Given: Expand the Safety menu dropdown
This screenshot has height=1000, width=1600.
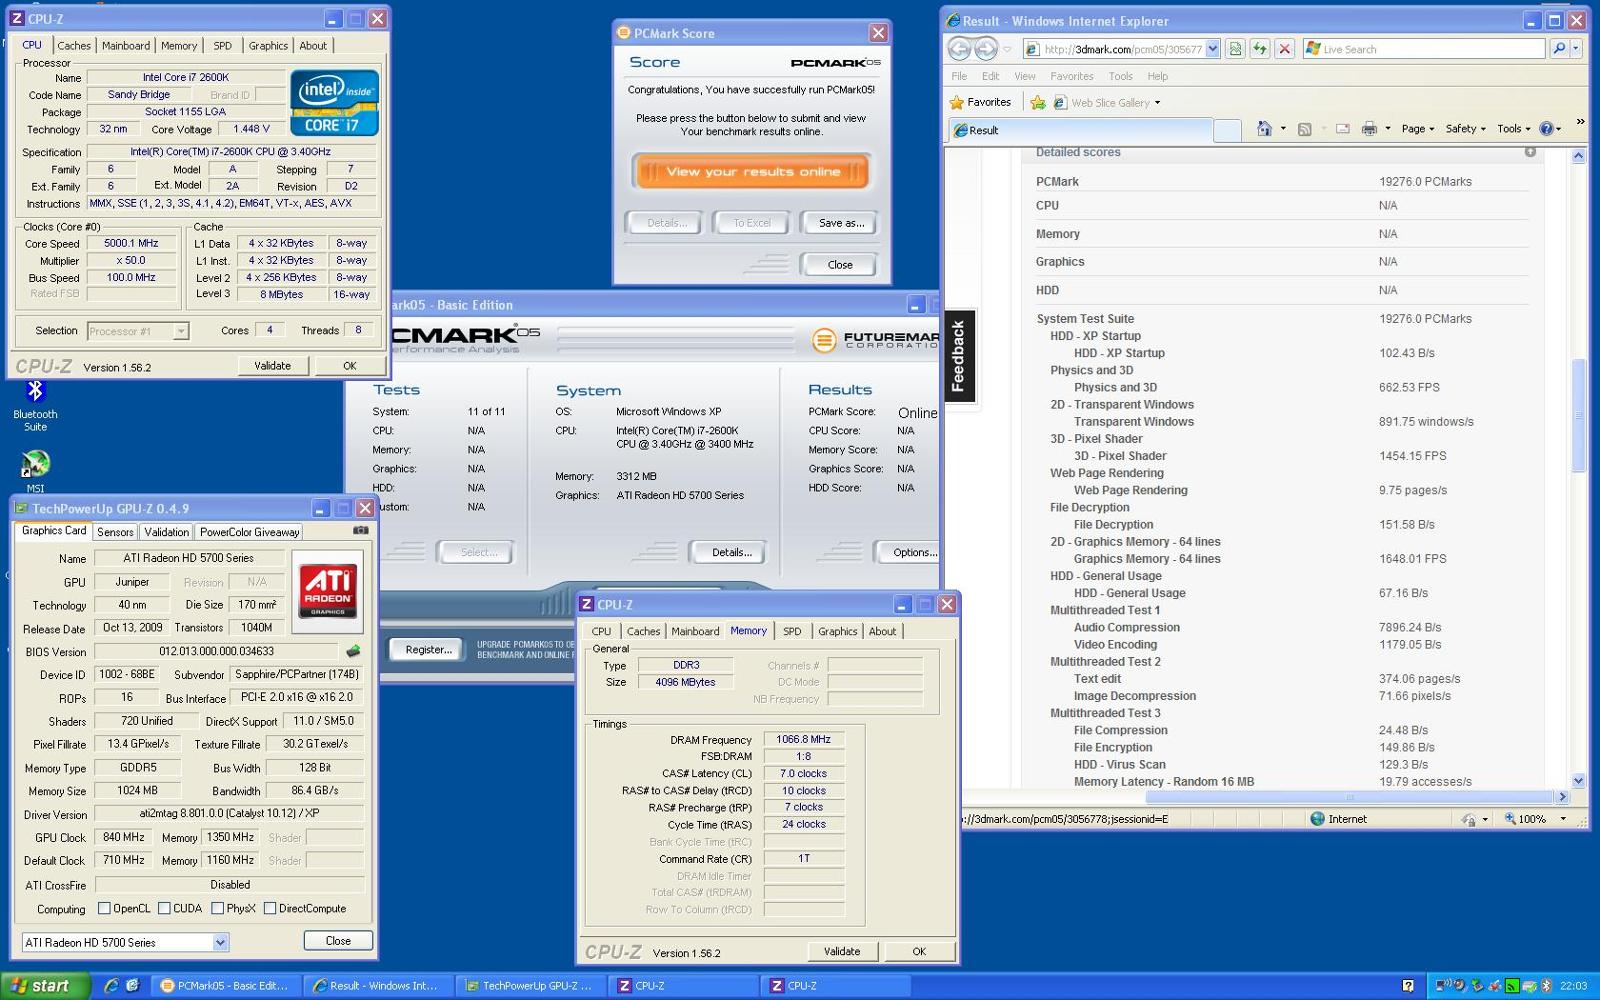Looking at the screenshot, I should pyautogui.click(x=1466, y=129).
